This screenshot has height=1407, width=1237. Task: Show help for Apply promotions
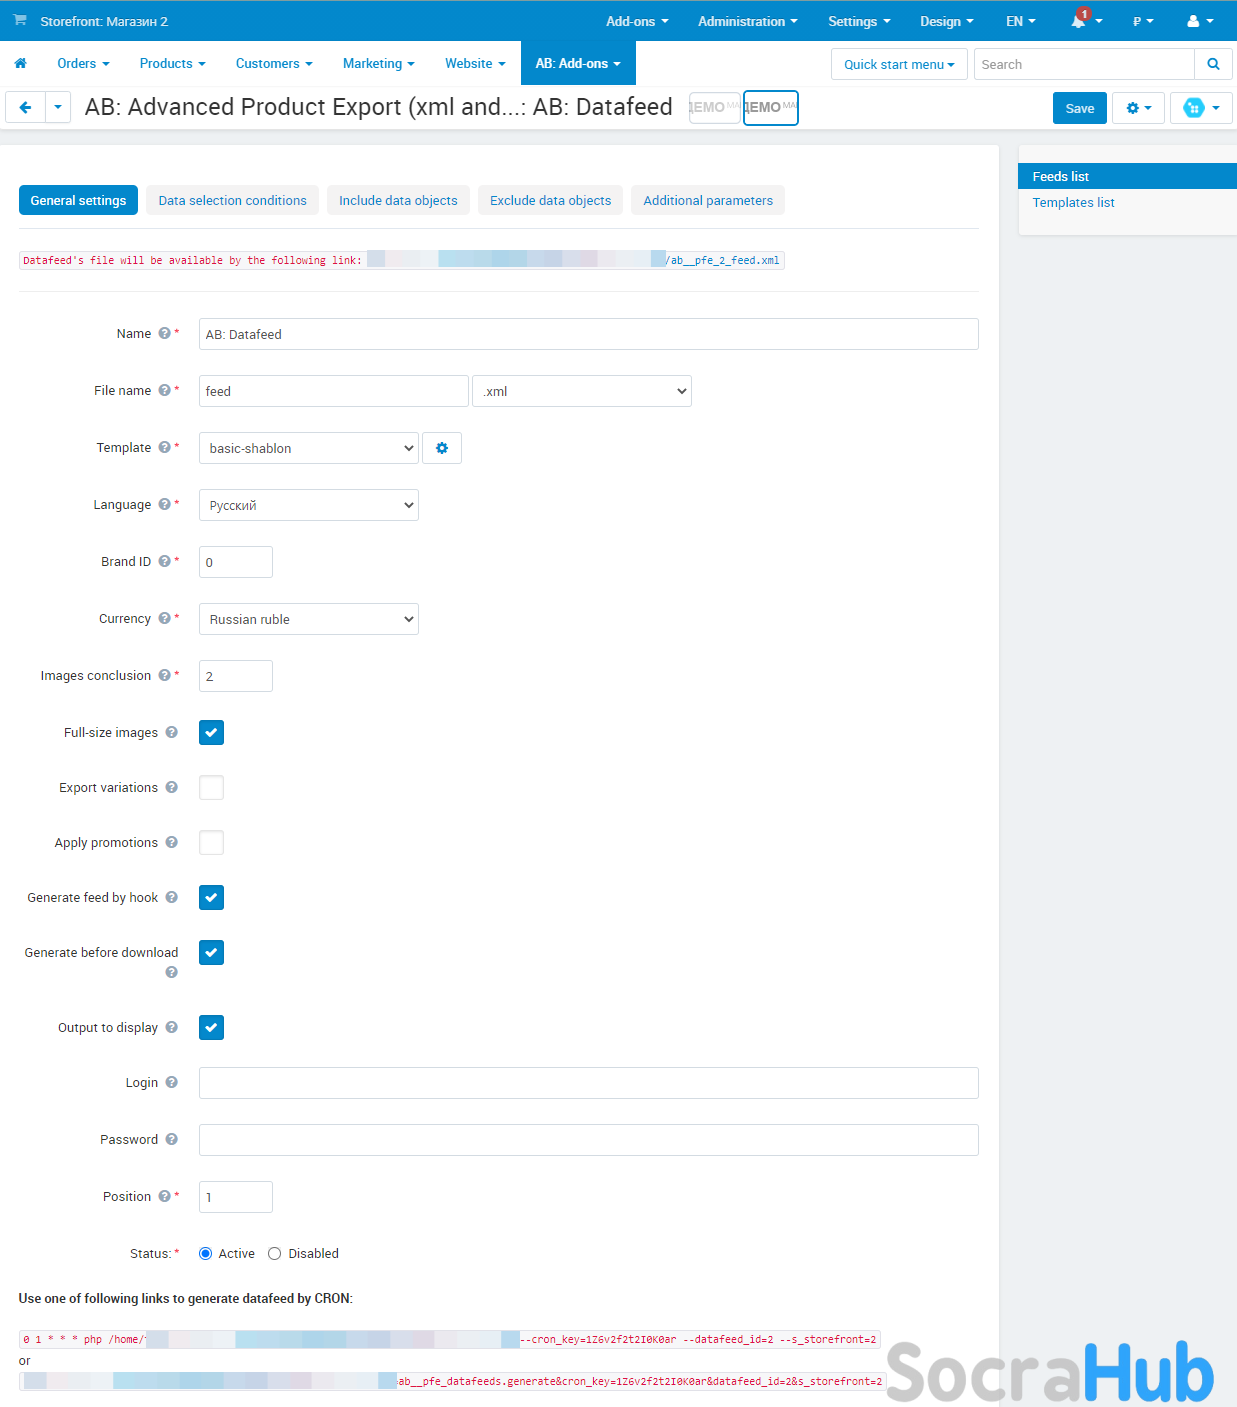click(x=171, y=843)
